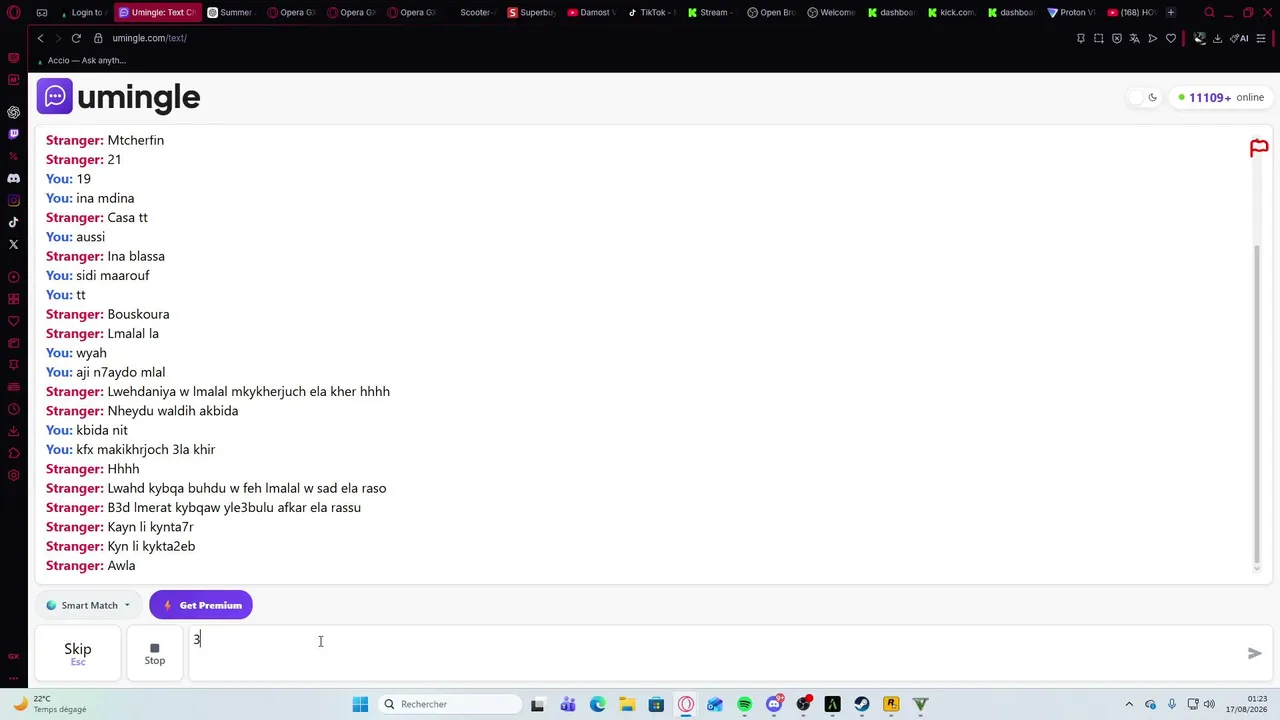
Task: Open the Twitch sidebar icon
Action: (13, 134)
